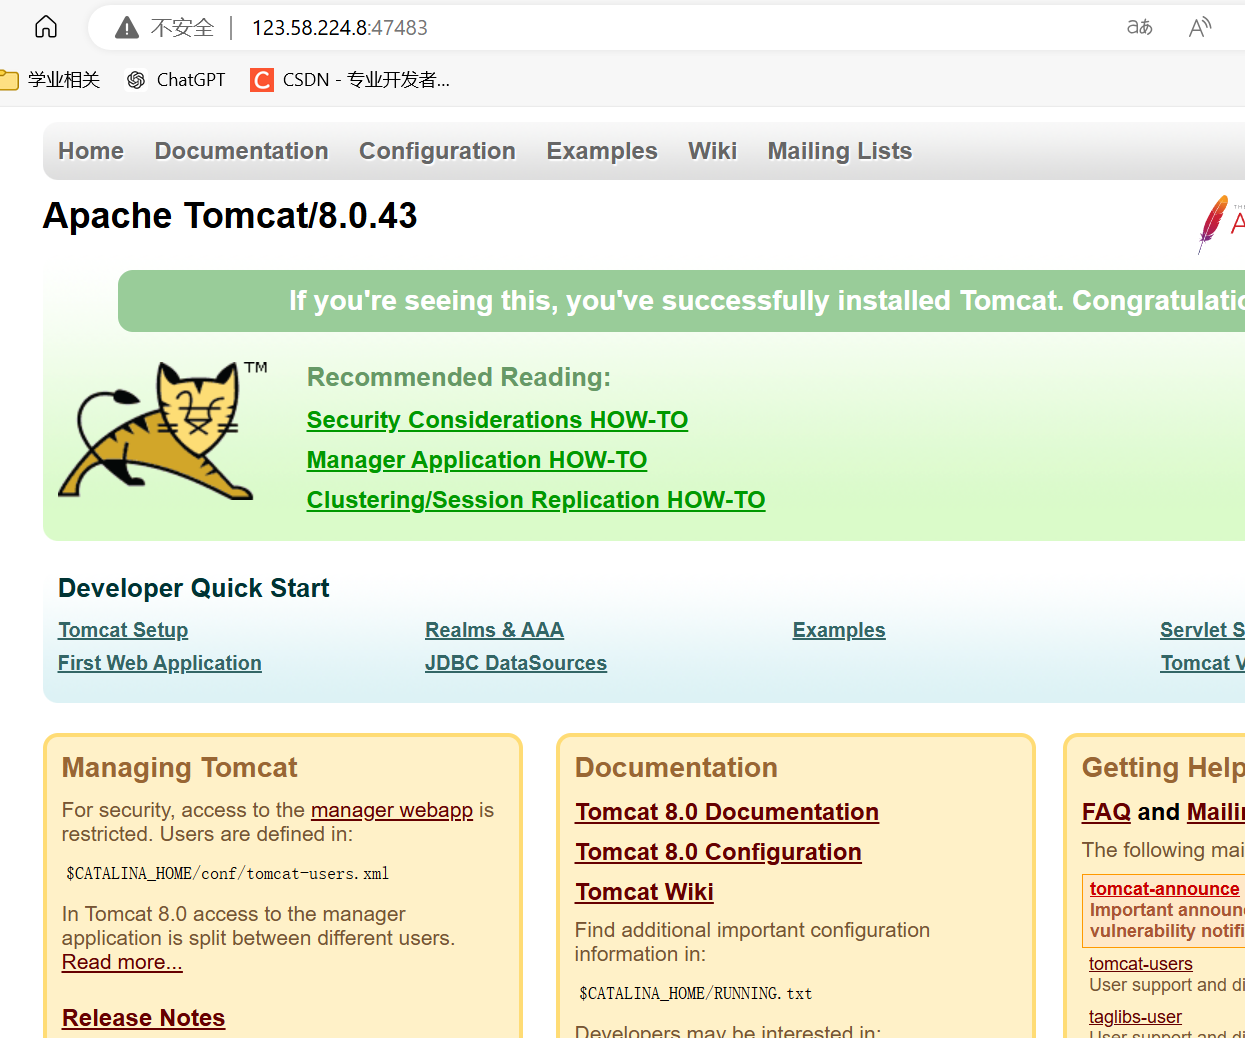
Task: Click the Managing Tomcat heading
Action: [180, 768]
